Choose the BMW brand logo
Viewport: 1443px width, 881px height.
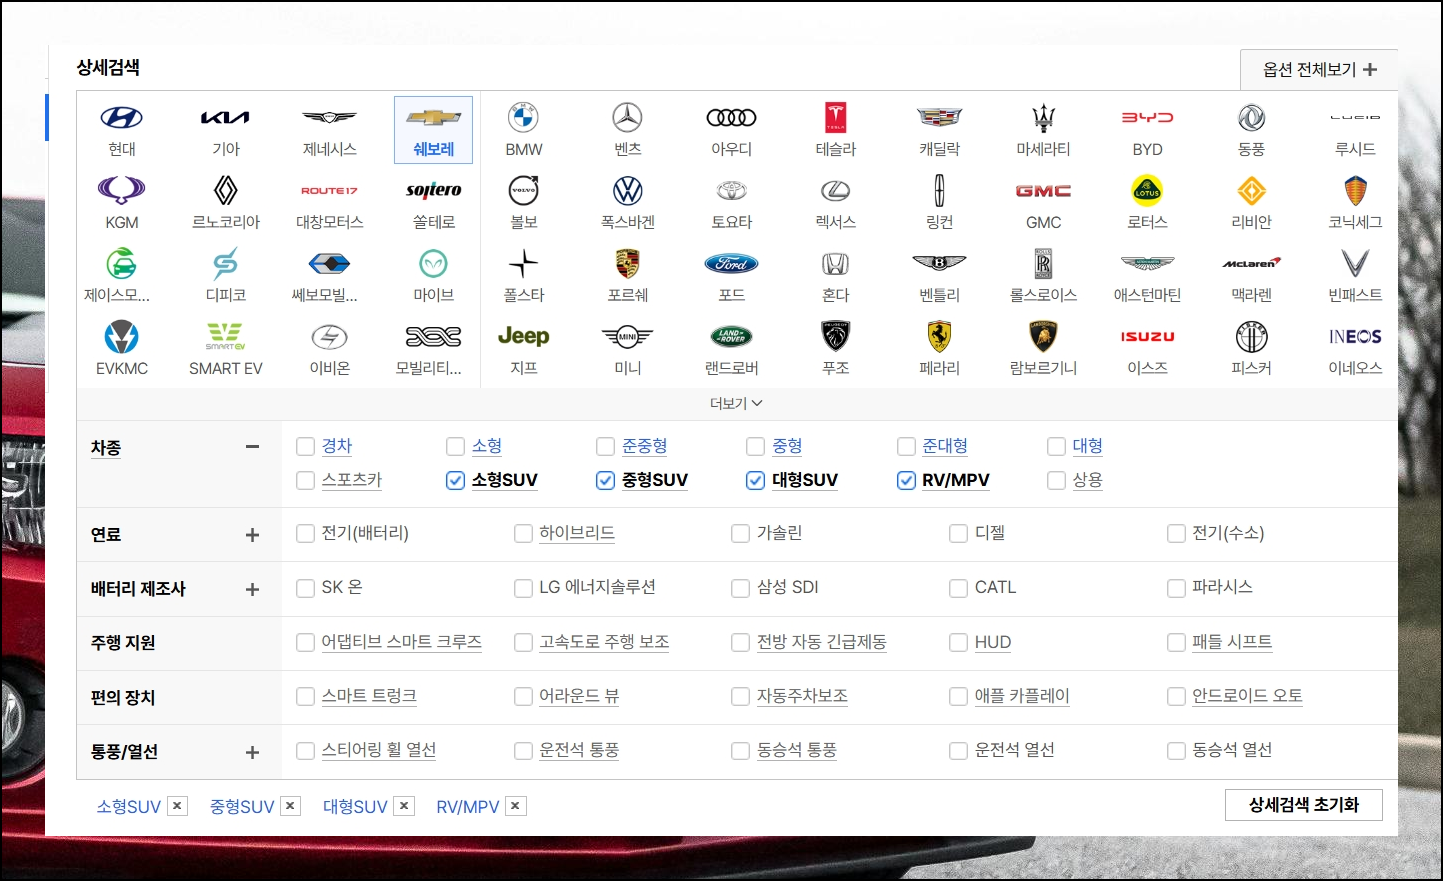pos(524,118)
